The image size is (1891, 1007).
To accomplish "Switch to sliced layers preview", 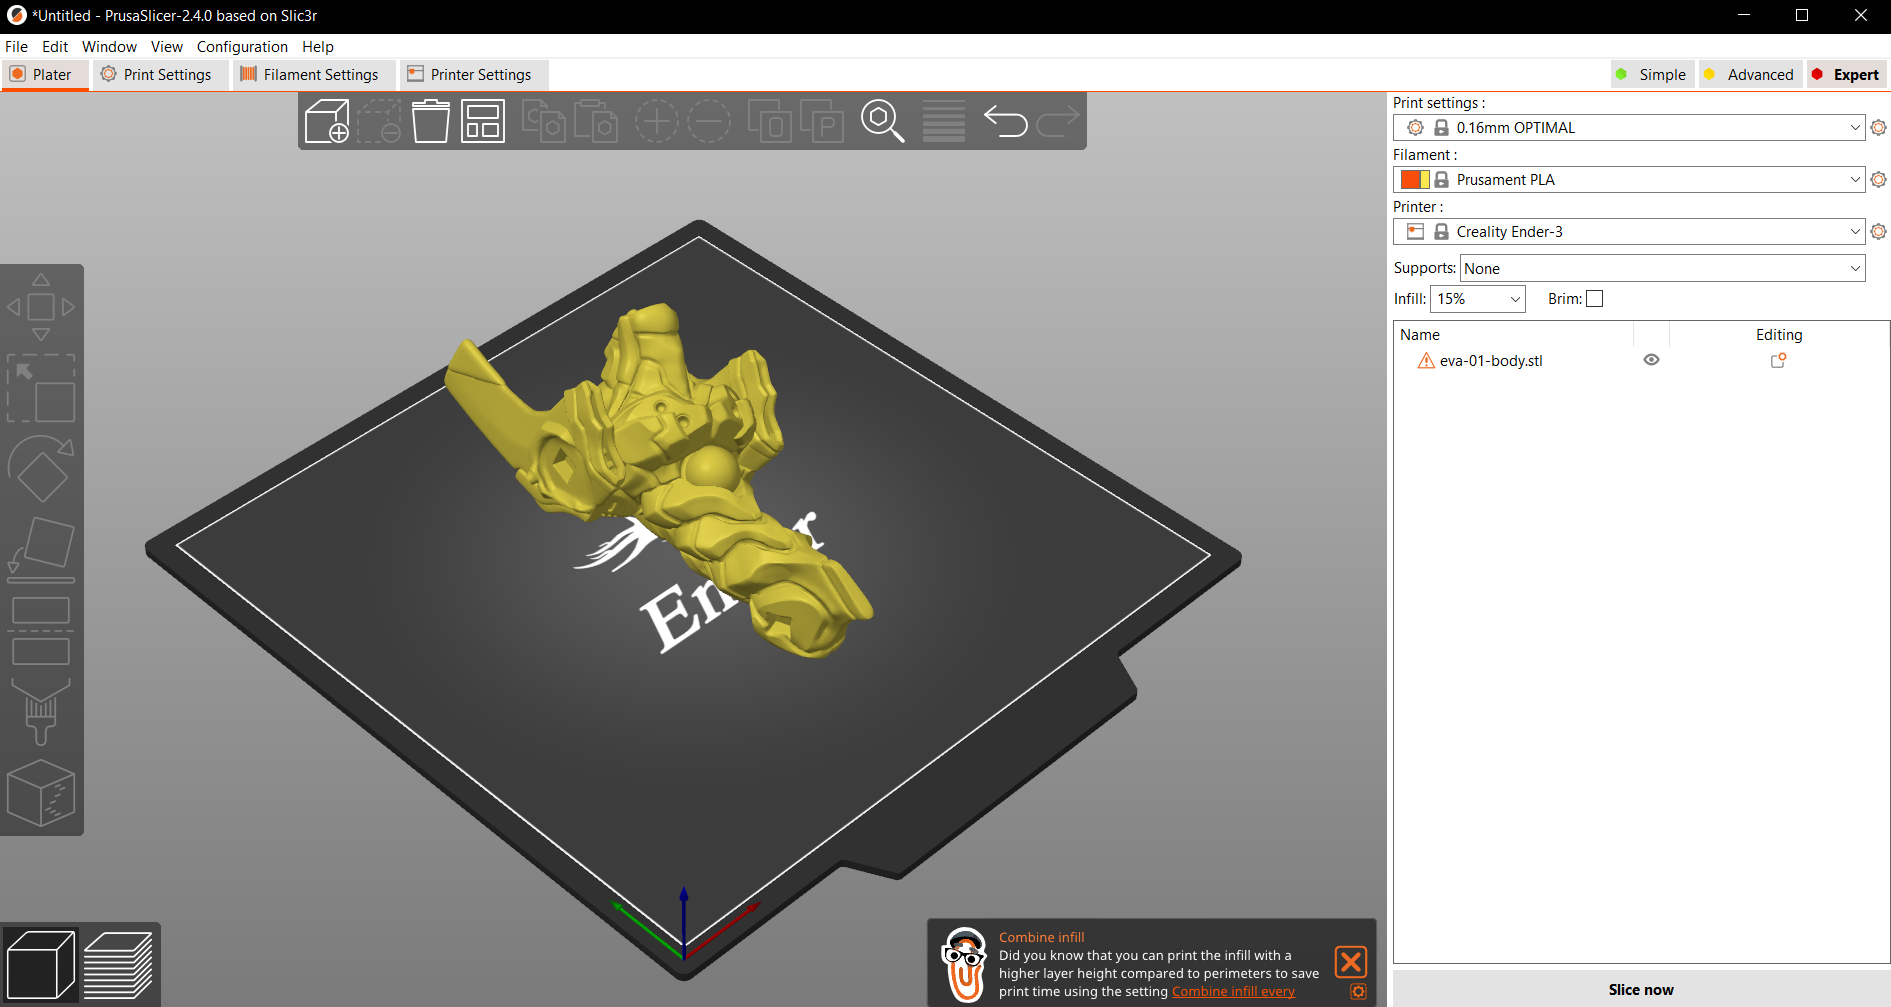I will pyautogui.click(x=118, y=964).
